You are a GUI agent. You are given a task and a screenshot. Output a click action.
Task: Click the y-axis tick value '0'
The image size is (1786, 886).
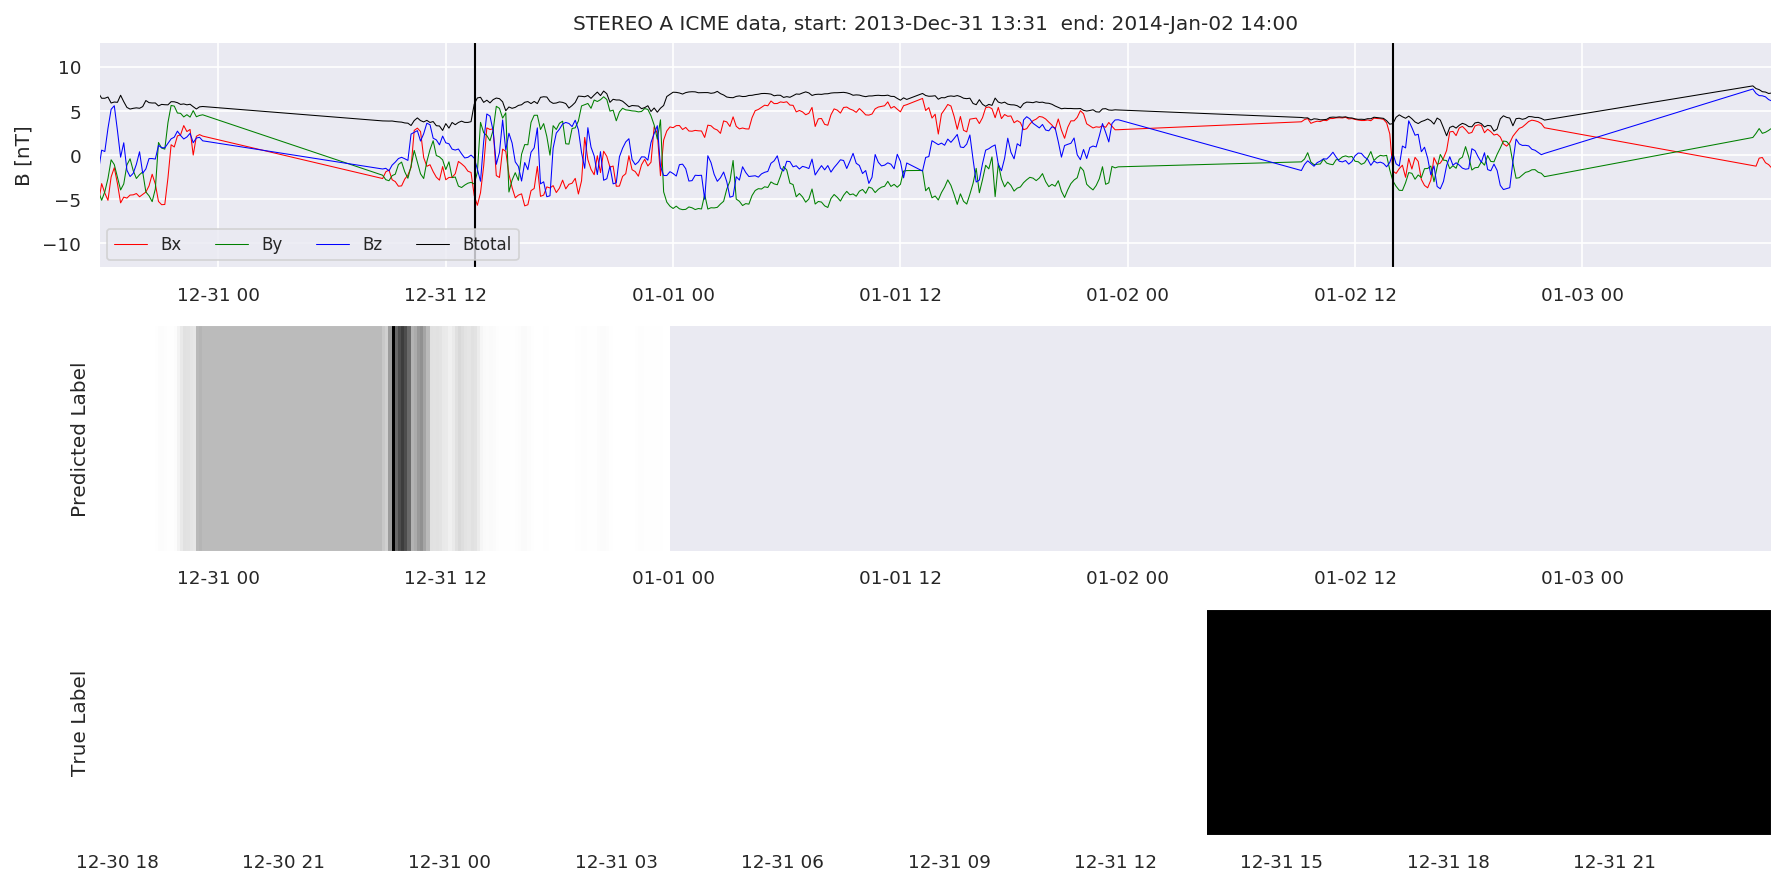pos(76,156)
